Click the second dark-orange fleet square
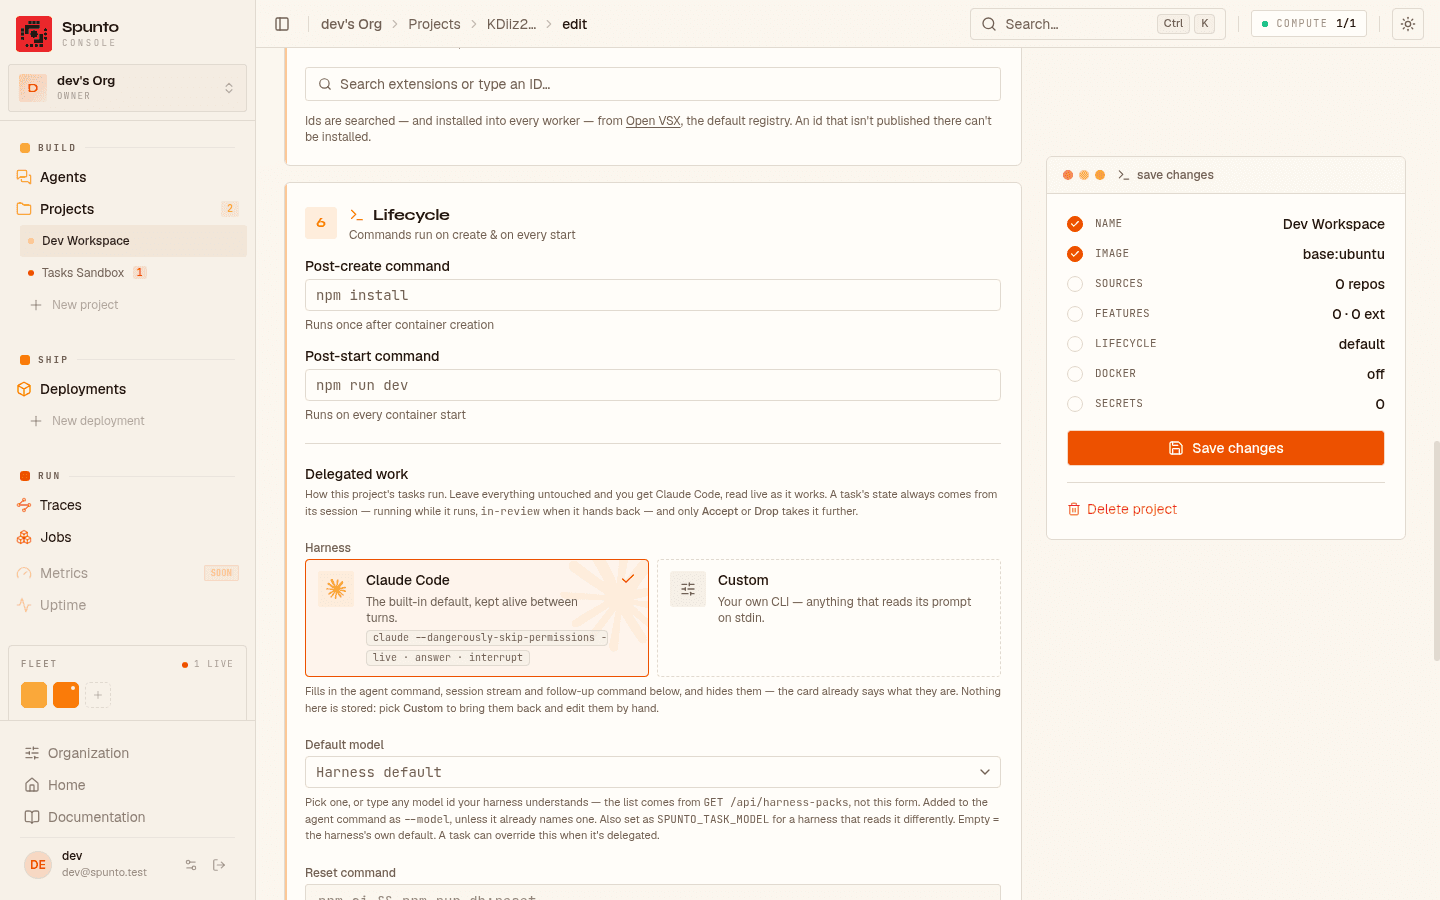1440x900 pixels. pyautogui.click(x=66, y=695)
